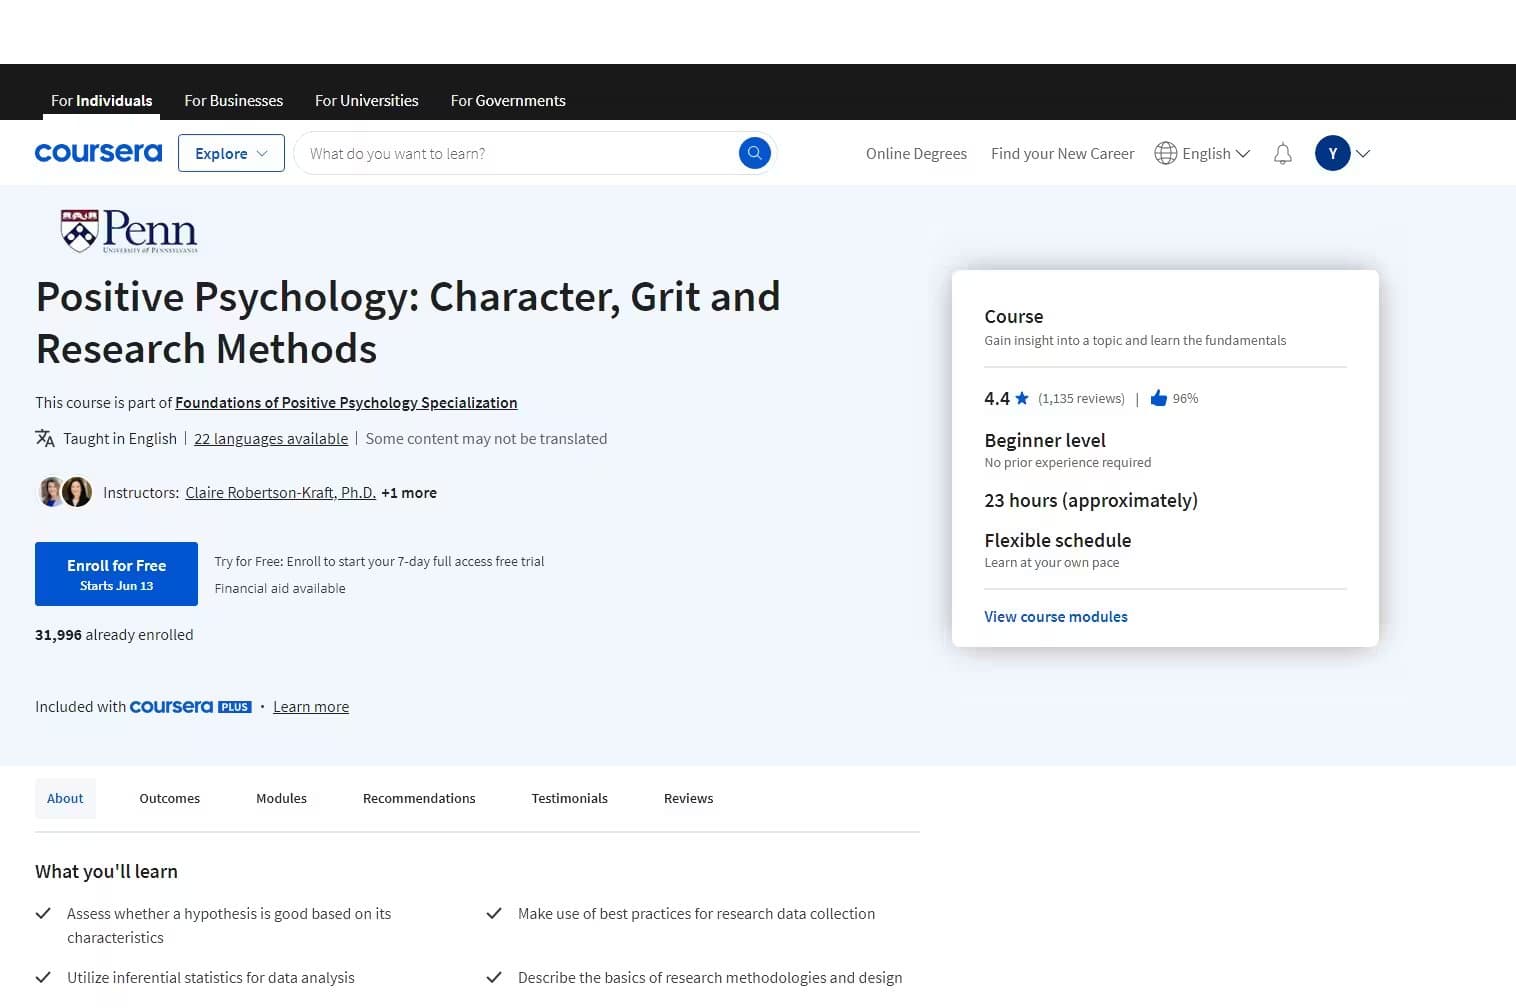Click Make use of best practices item
1516x1008 pixels.
tap(696, 913)
